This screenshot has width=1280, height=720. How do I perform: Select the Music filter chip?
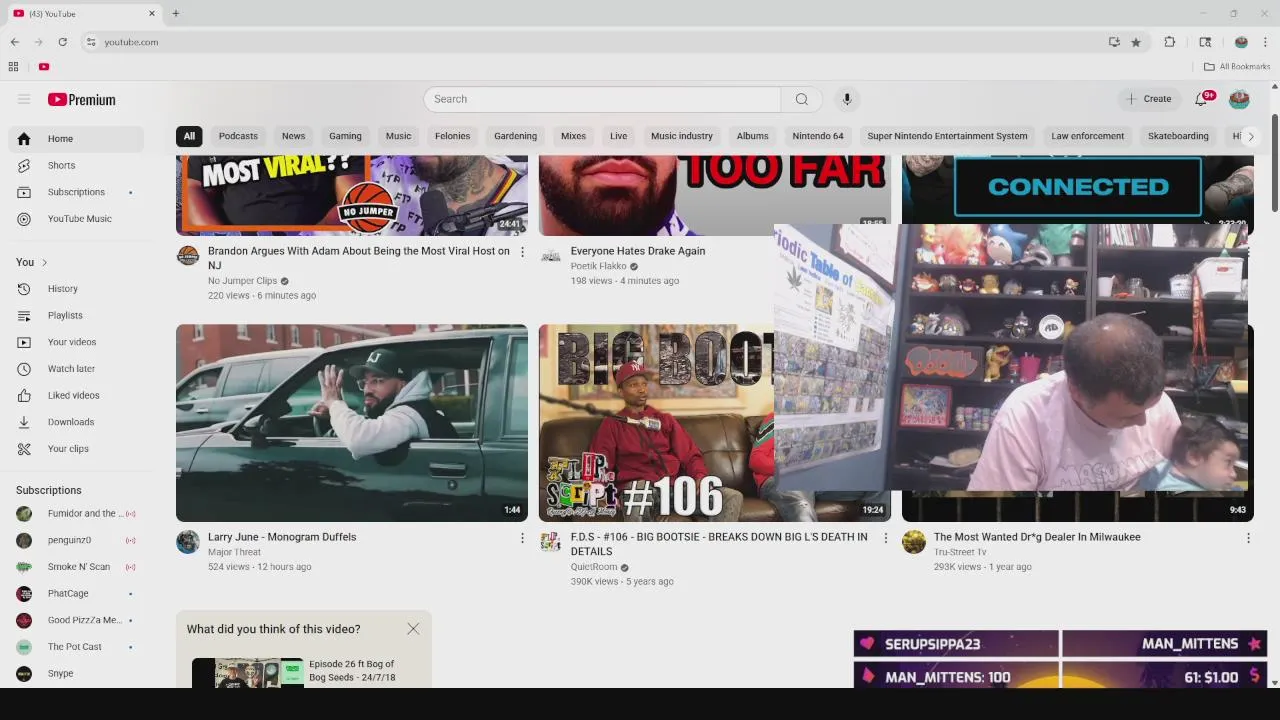pos(398,136)
